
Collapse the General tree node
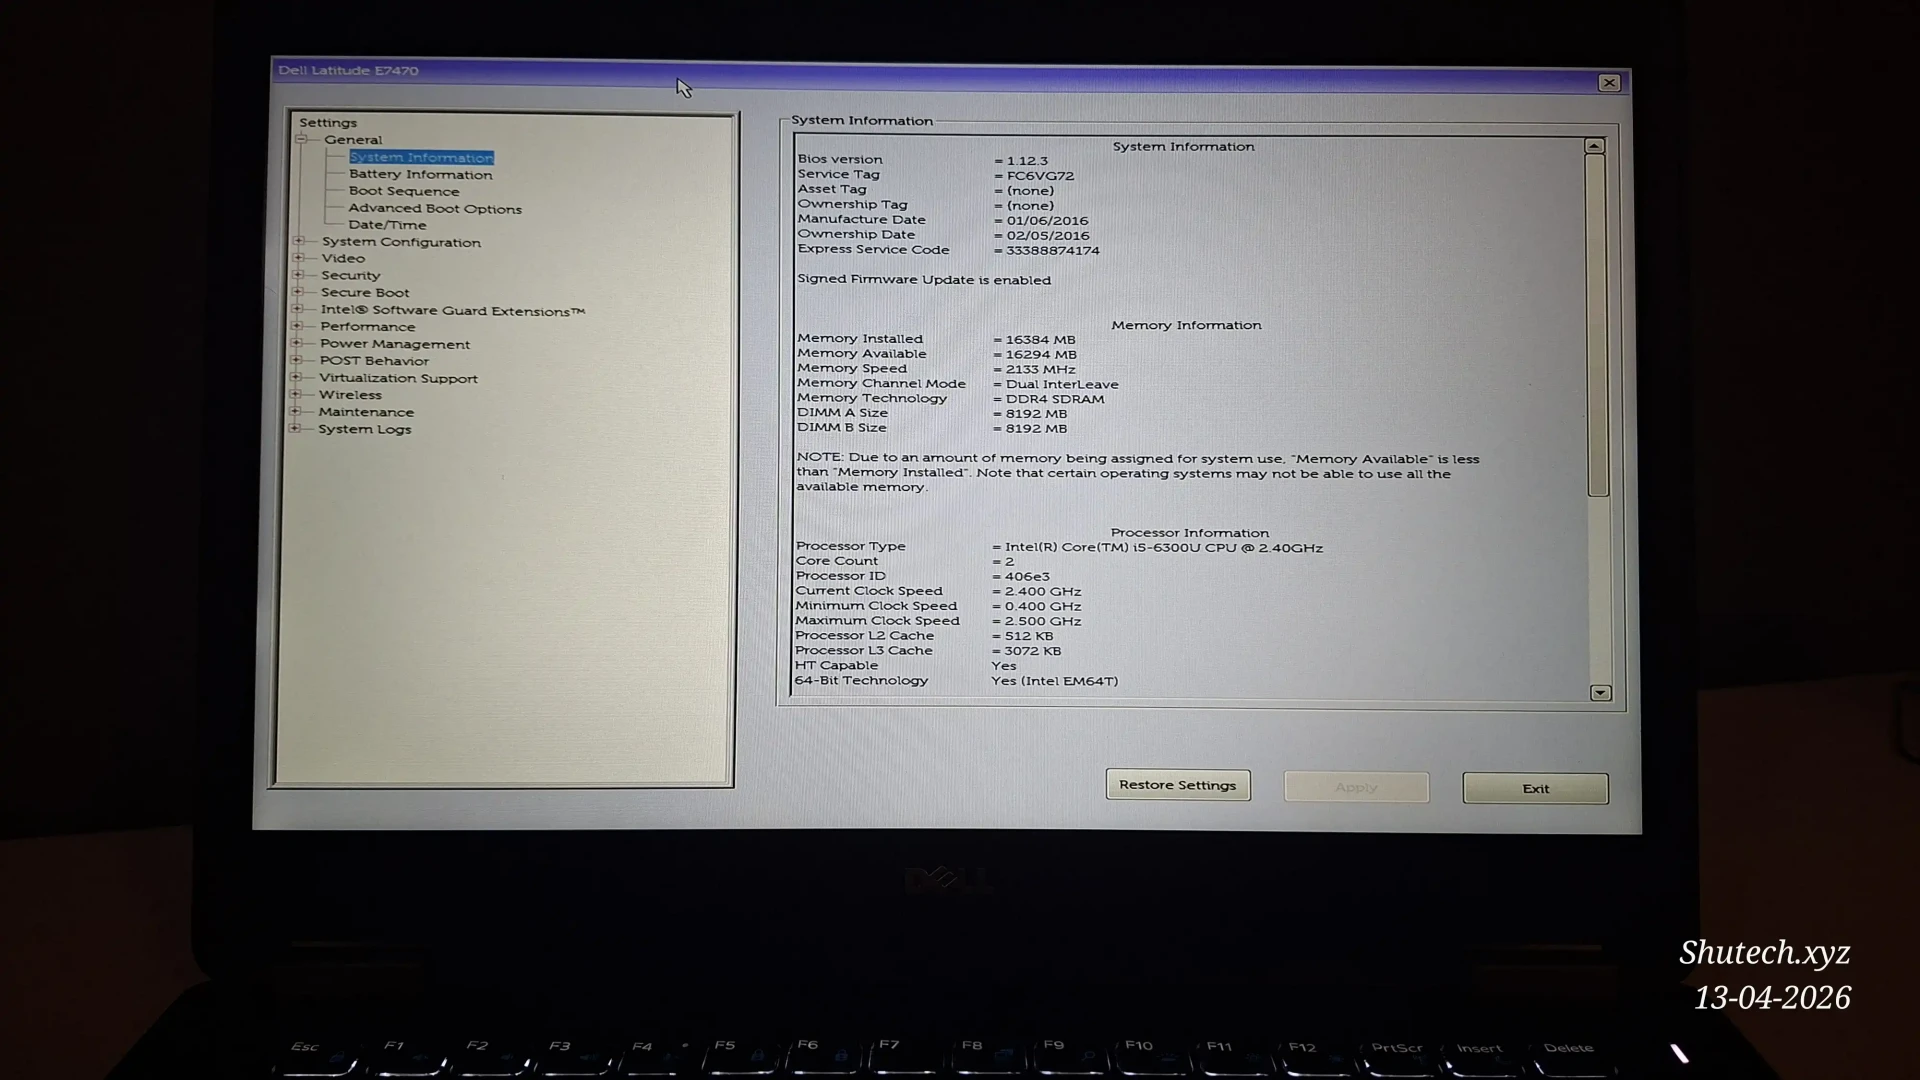(x=301, y=139)
